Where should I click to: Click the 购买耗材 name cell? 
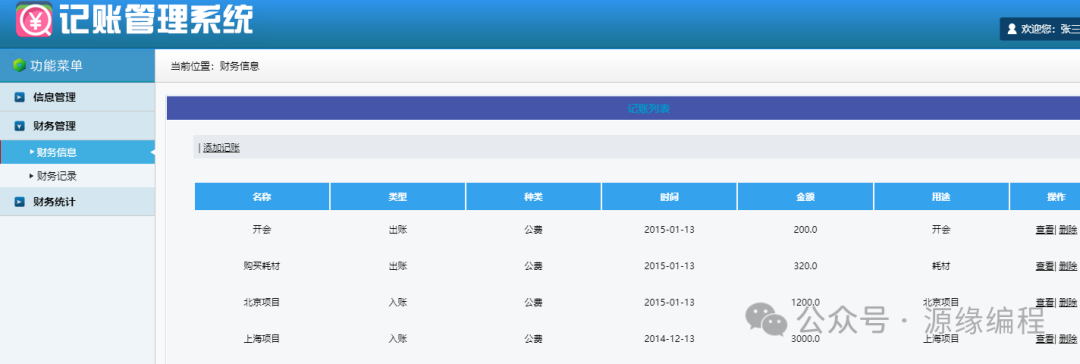coord(262,265)
